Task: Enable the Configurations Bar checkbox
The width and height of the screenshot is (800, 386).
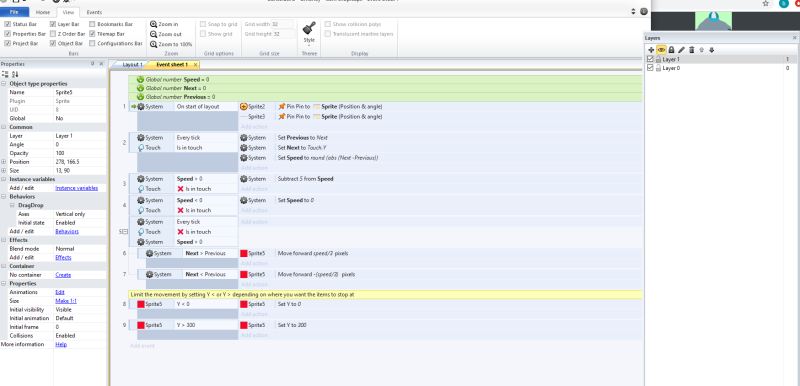Action: coord(92,43)
